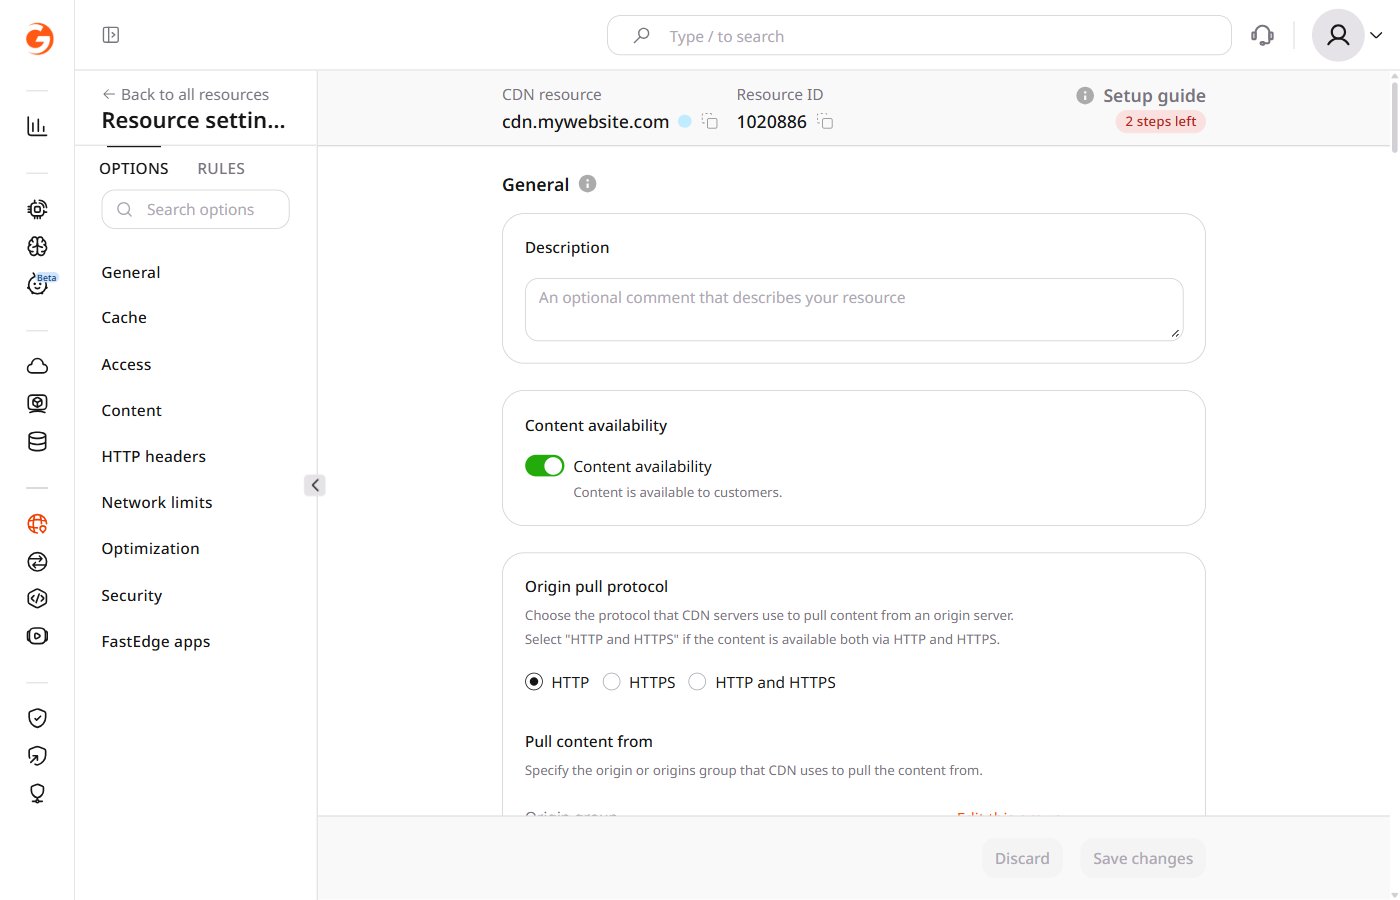Switch to the RULES tab

221,168
